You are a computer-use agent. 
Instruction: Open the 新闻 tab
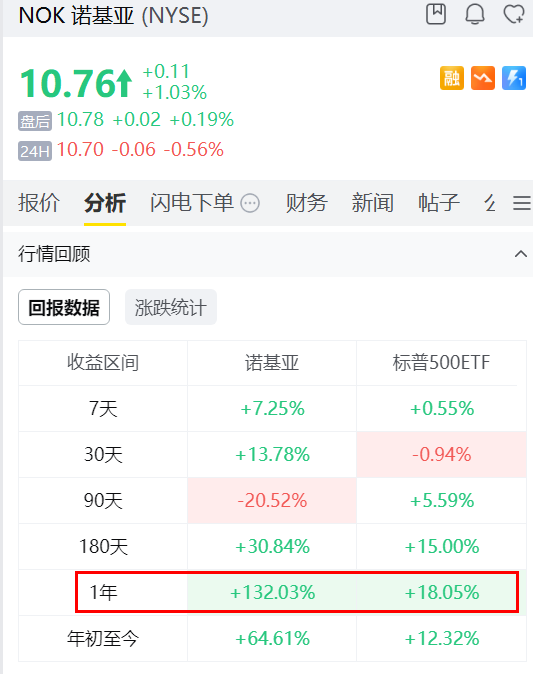373,202
